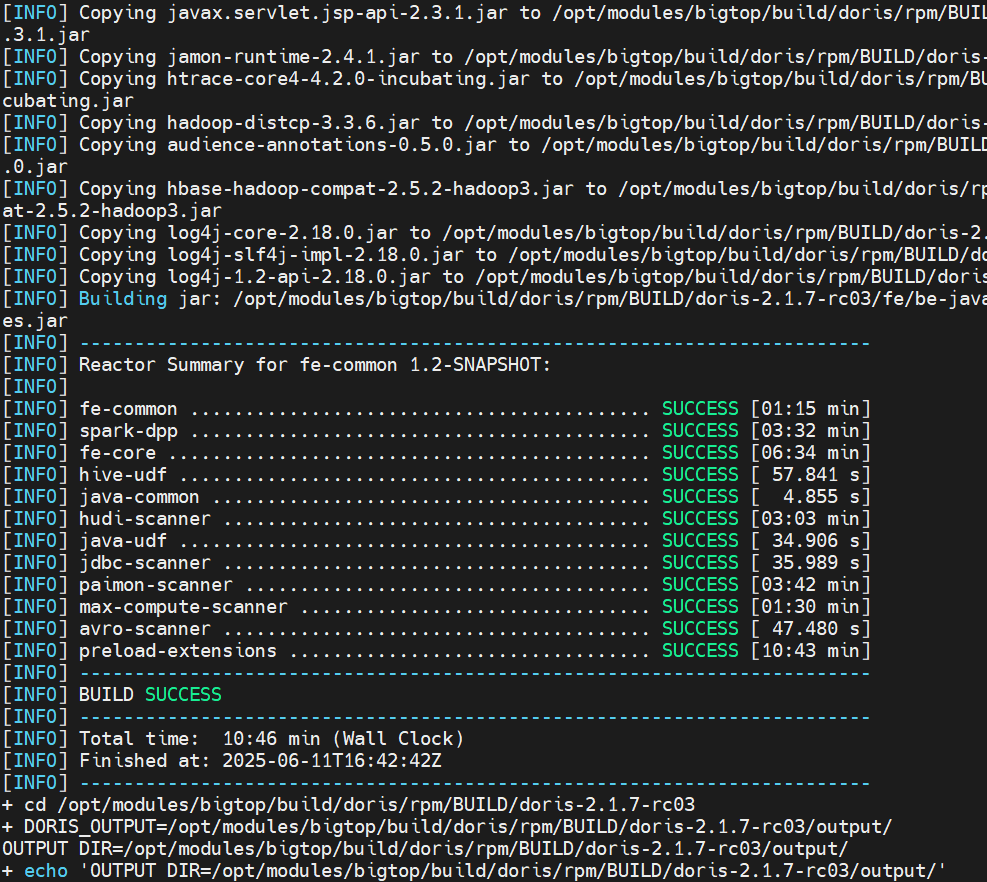Select the 'avro-scanner' module name
Screen dimensions: 987x882
[x=145, y=630]
